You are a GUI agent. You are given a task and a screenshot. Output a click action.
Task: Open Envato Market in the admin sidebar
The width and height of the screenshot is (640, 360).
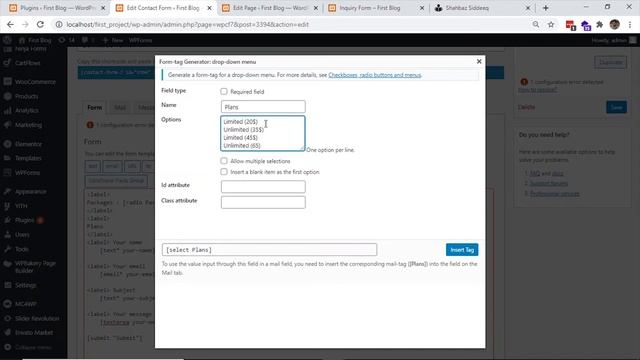tap(33, 333)
